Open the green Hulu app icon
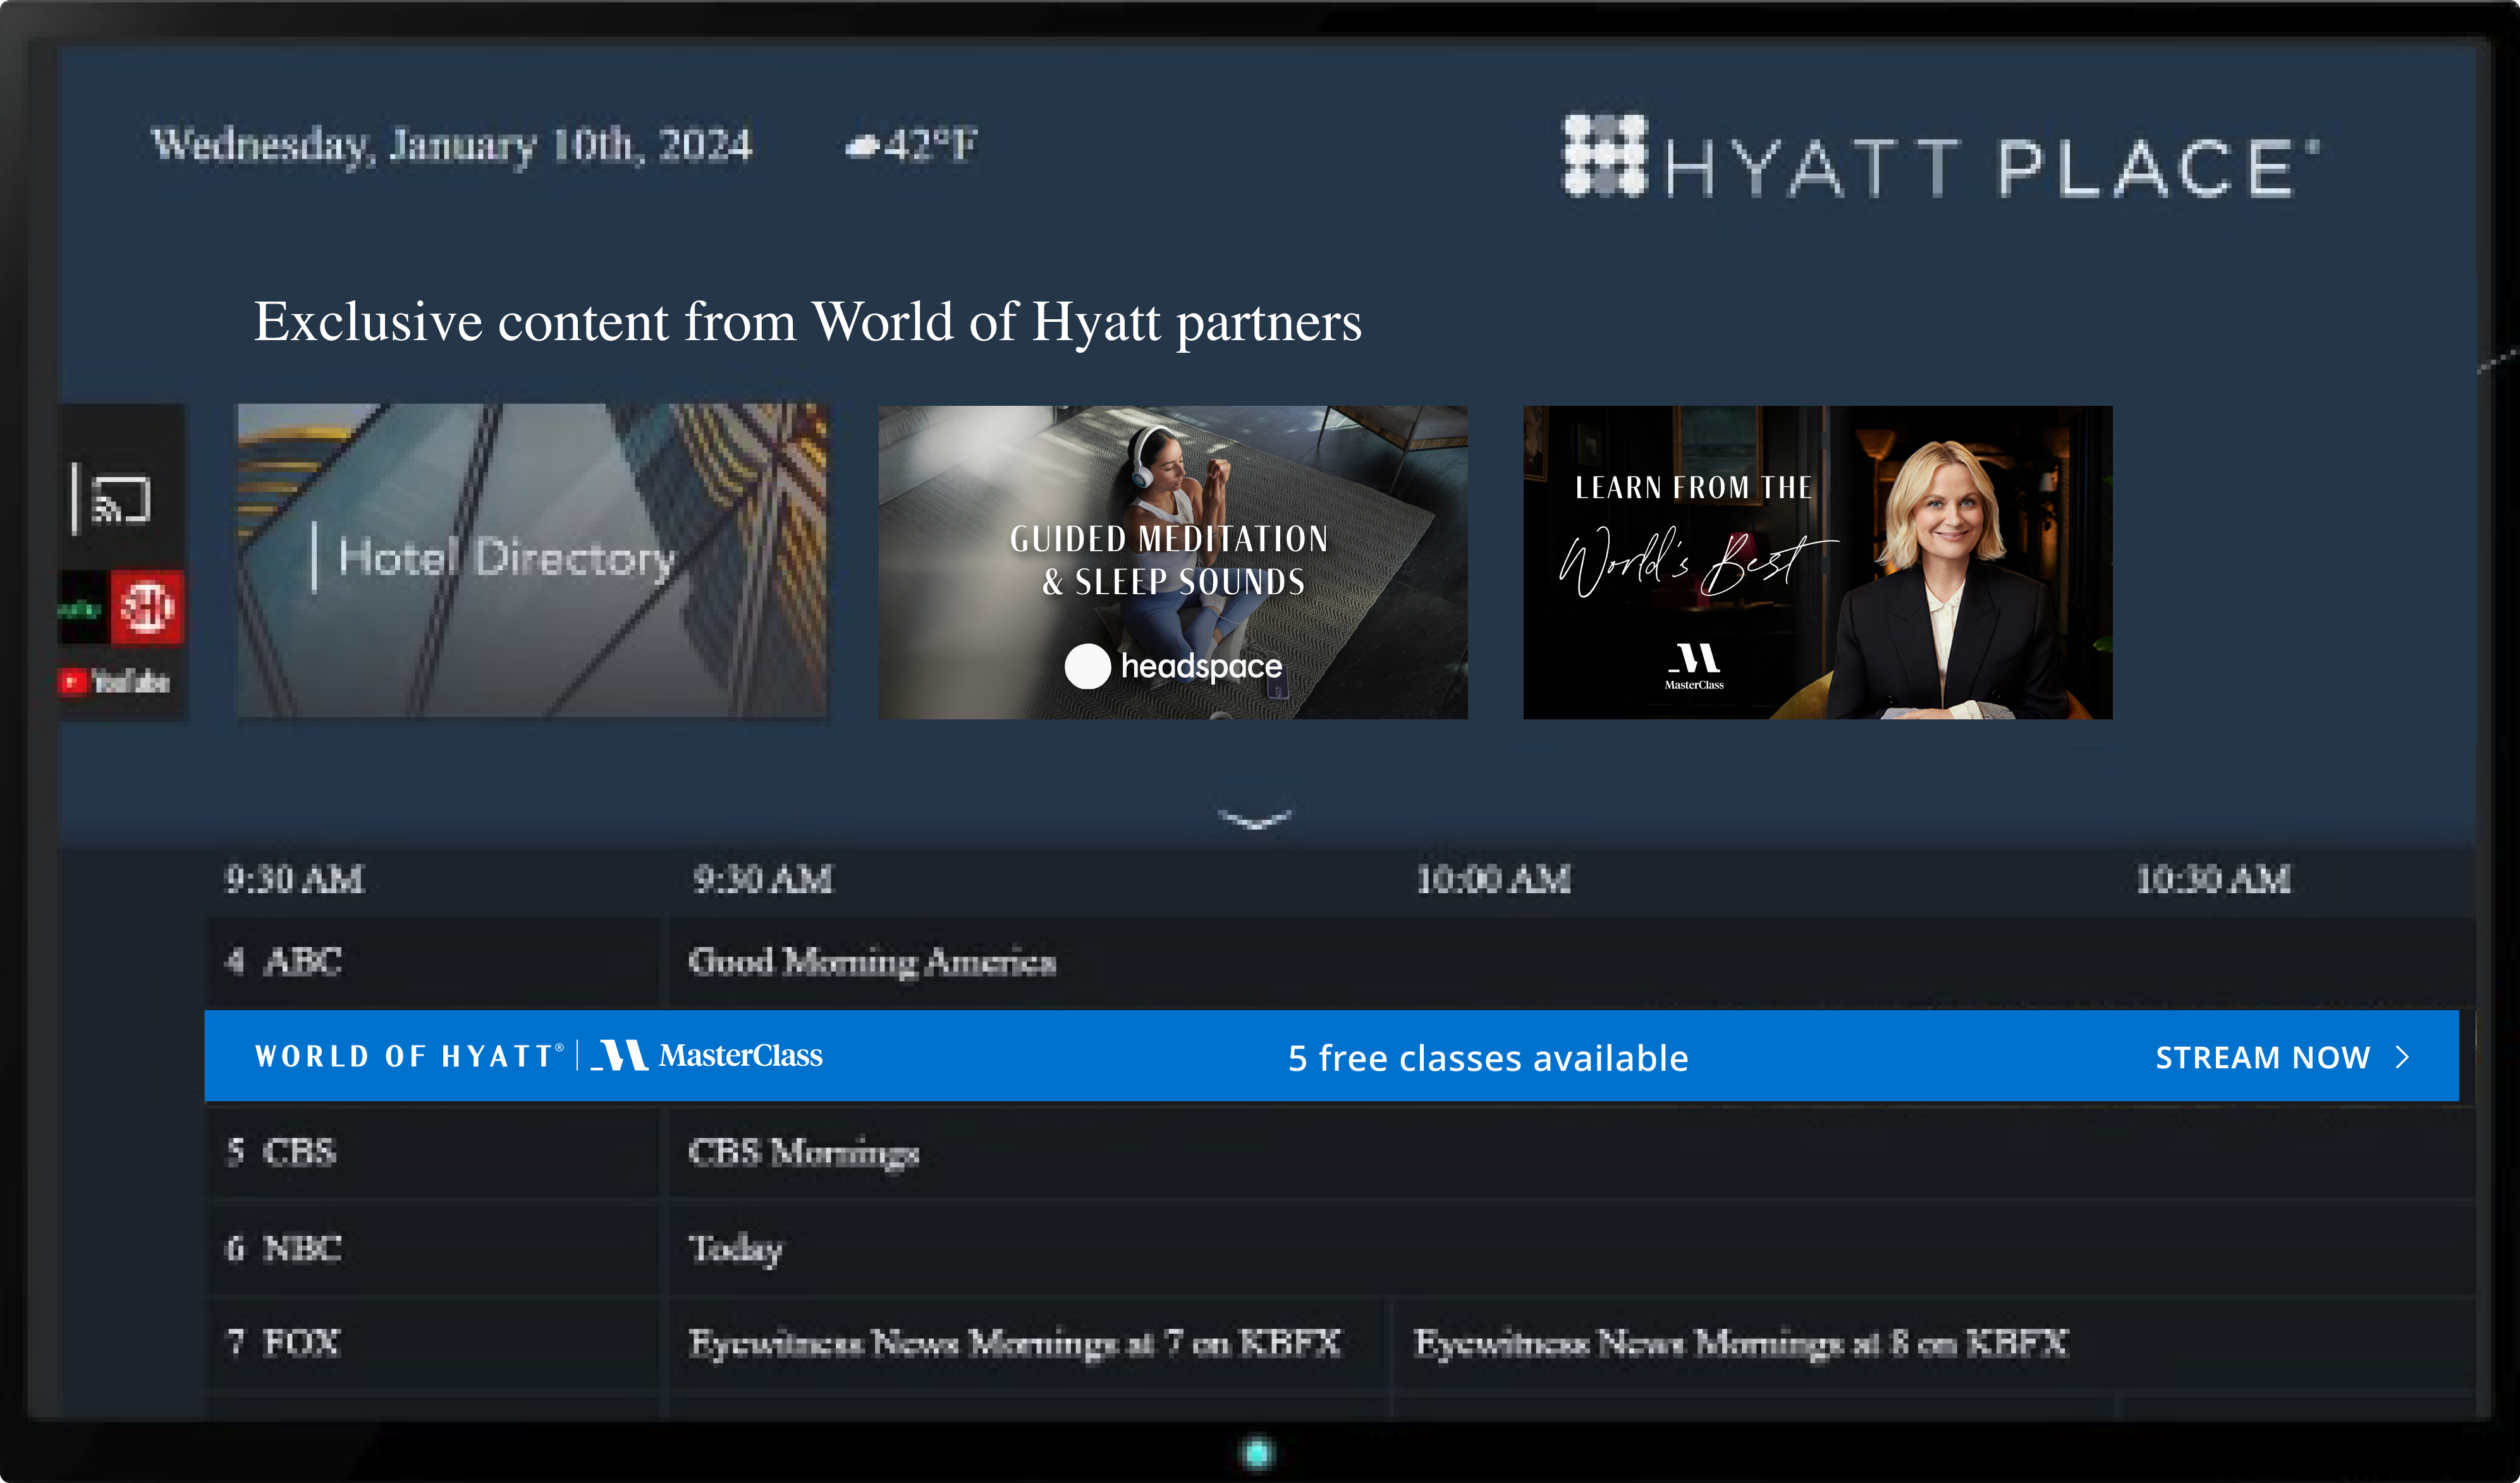Viewport: 2520px width, 1483px height. click(x=83, y=607)
